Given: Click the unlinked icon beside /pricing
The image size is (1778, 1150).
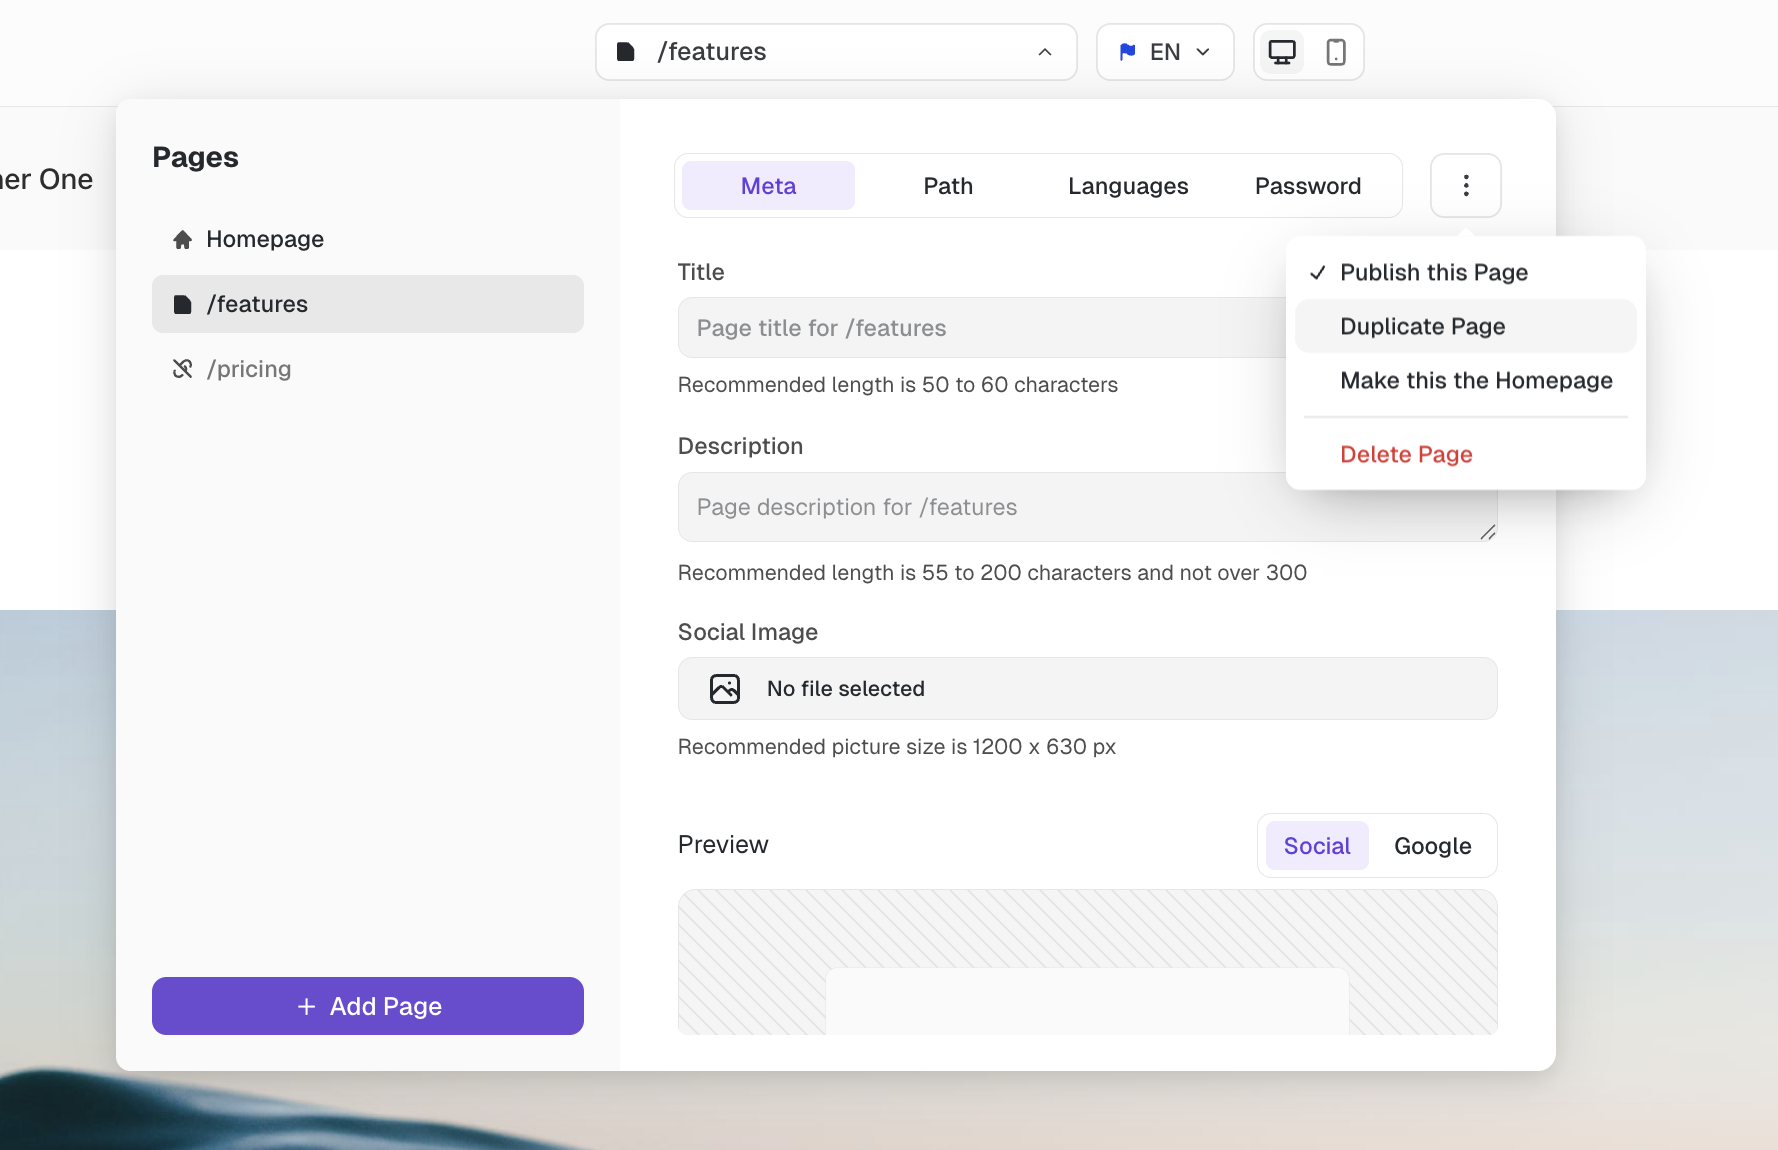Looking at the screenshot, I should pos(182,369).
